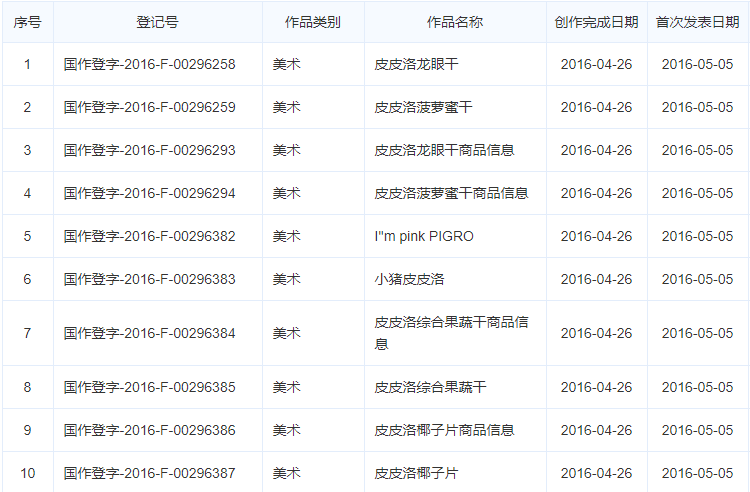Select registration number 国作登字-2016-F-00296258
This screenshot has height=492, width=750.
[x=150, y=64]
